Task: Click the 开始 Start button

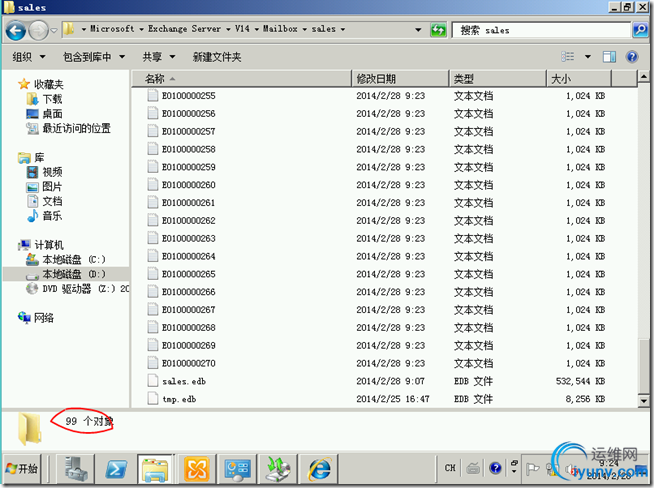Action: point(22,468)
